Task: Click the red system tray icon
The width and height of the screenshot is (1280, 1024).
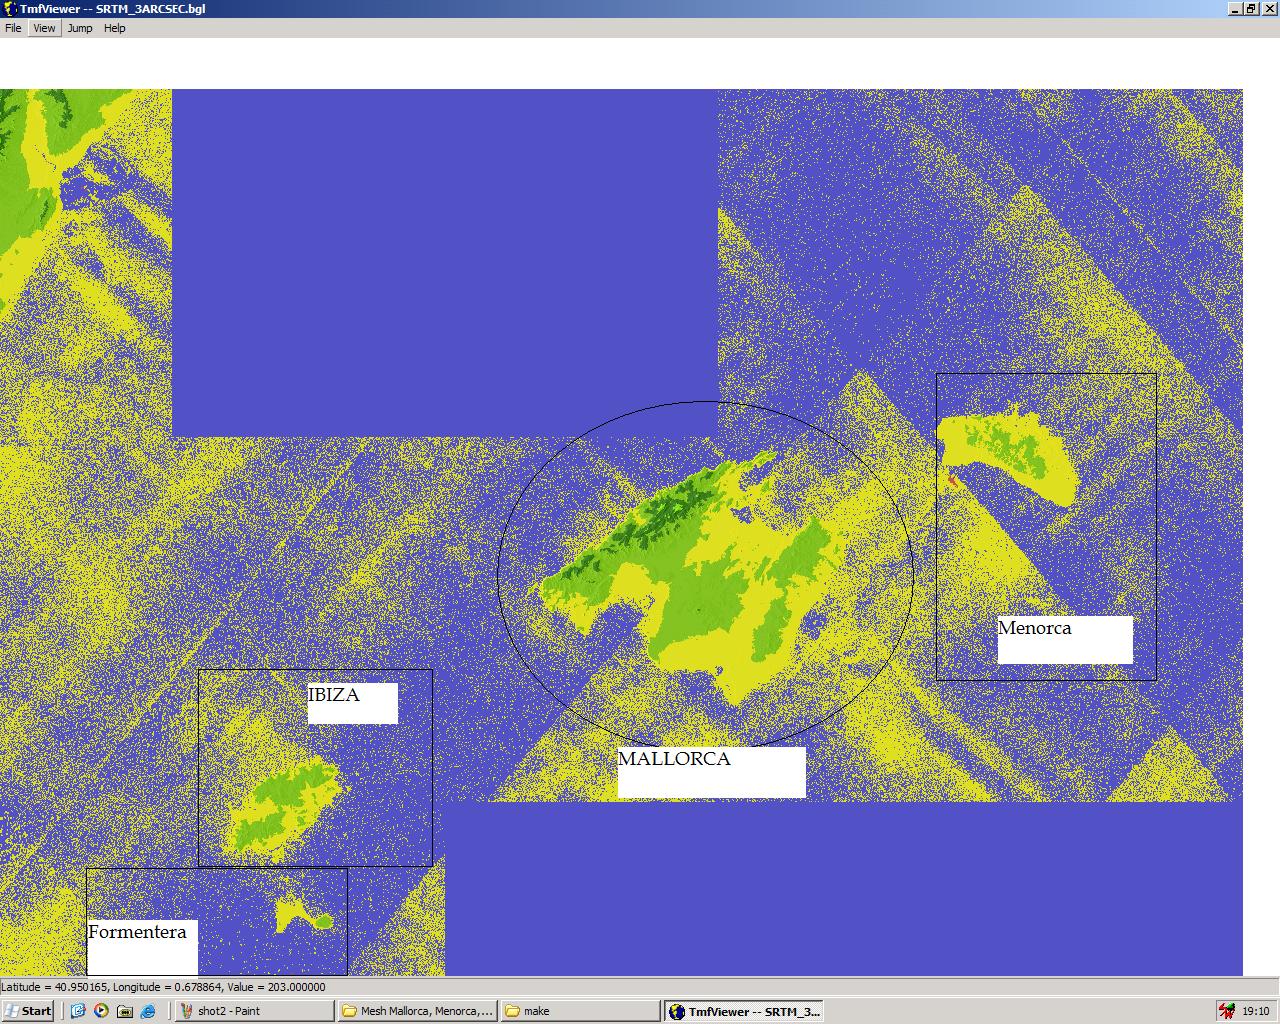Action: coord(1226,1011)
